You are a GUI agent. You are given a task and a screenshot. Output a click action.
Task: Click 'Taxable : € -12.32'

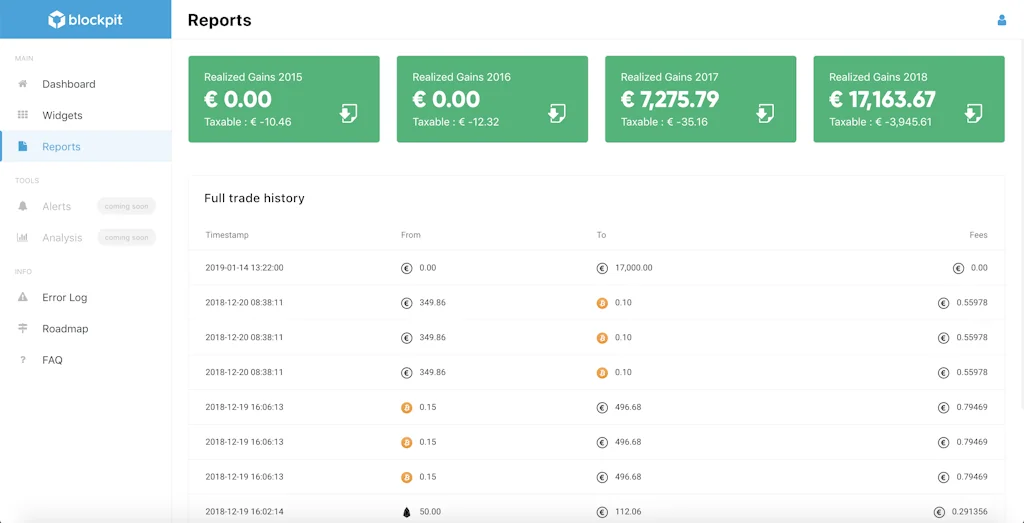[456, 122]
